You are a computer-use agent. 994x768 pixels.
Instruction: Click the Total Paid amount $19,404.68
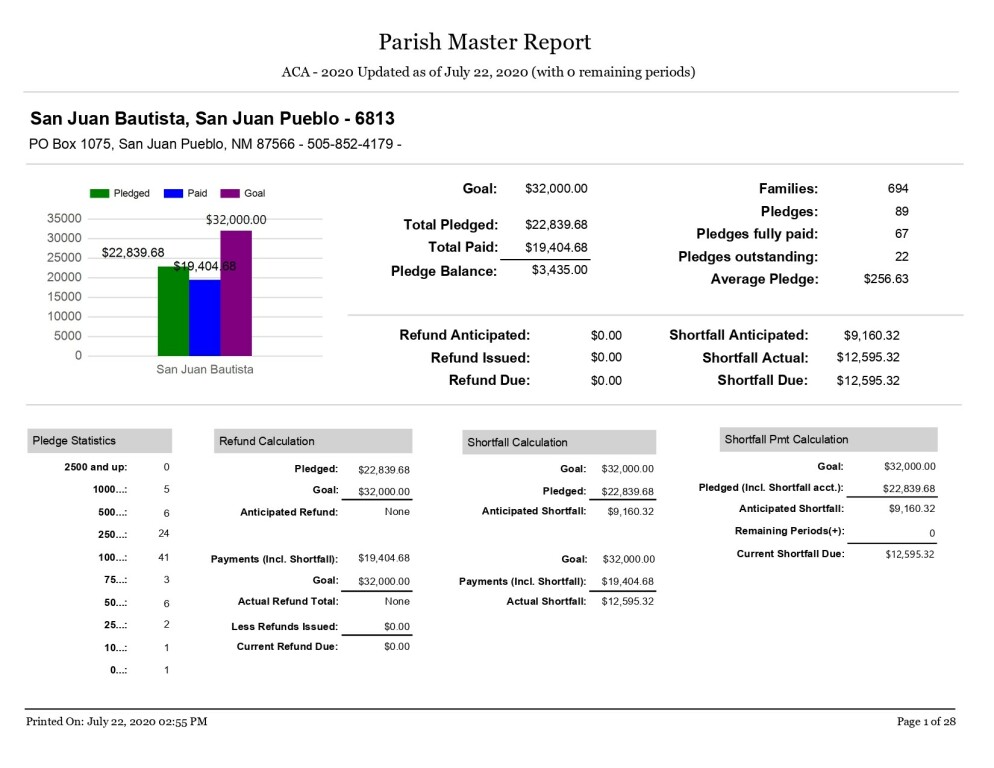556,247
